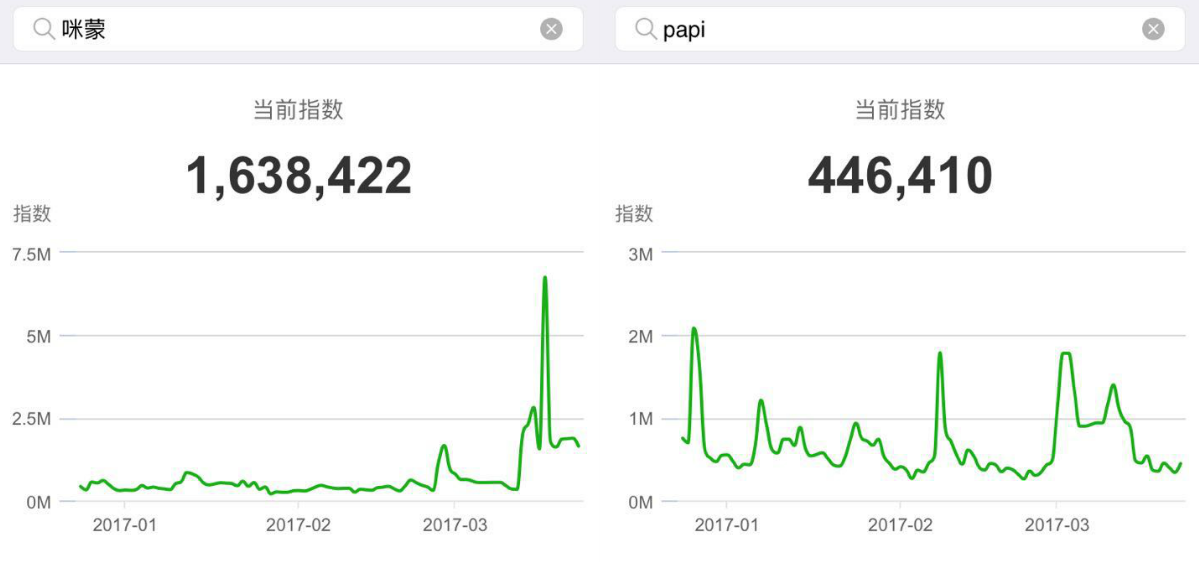
Task: Clear the 咪蒙 search field
Action: [x=551, y=29]
